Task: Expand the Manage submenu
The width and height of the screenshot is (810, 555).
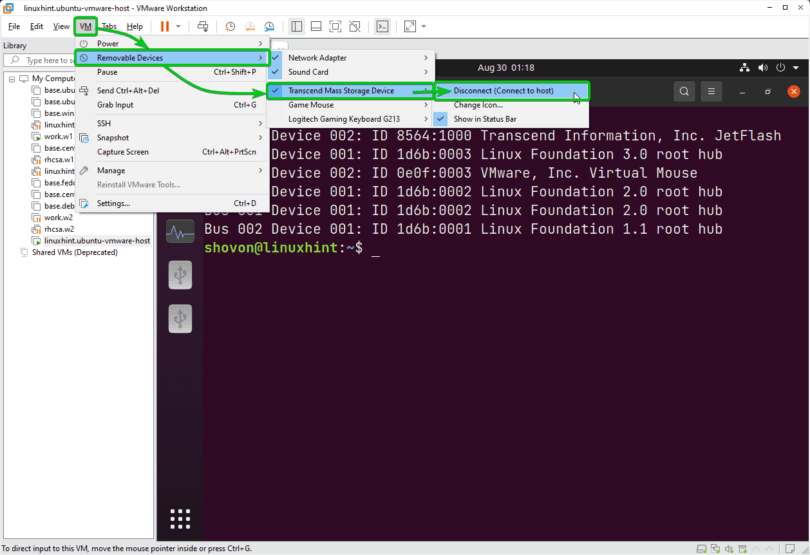Action: [172, 170]
